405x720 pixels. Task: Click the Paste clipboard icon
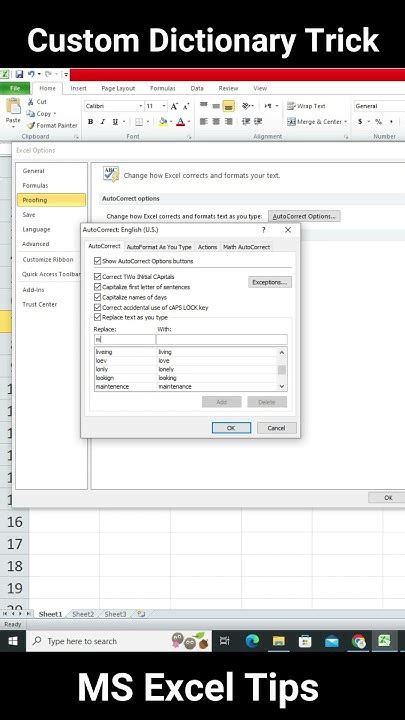(x=13, y=107)
